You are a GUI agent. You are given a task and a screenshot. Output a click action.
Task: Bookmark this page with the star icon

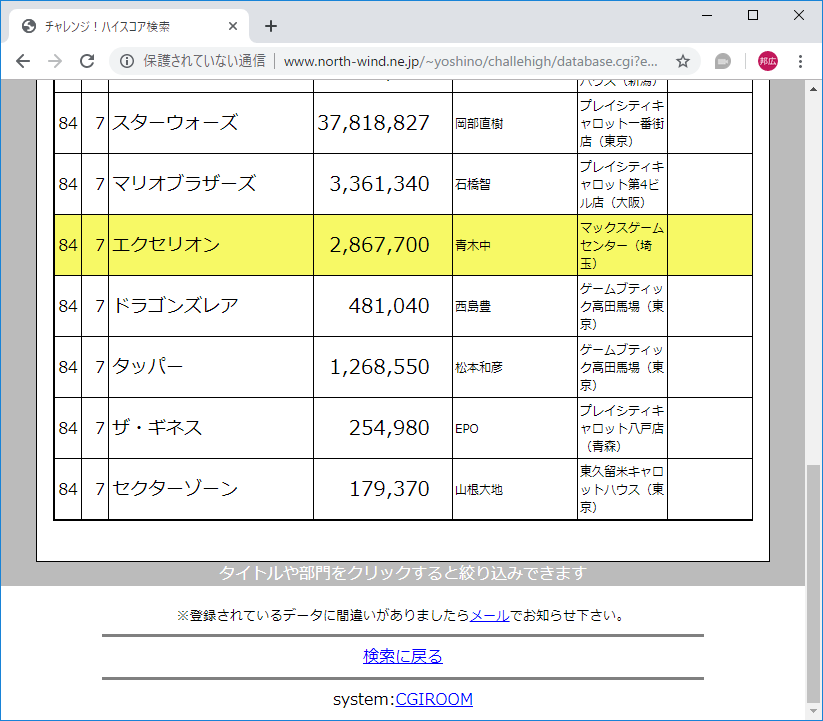(x=684, y=61)
